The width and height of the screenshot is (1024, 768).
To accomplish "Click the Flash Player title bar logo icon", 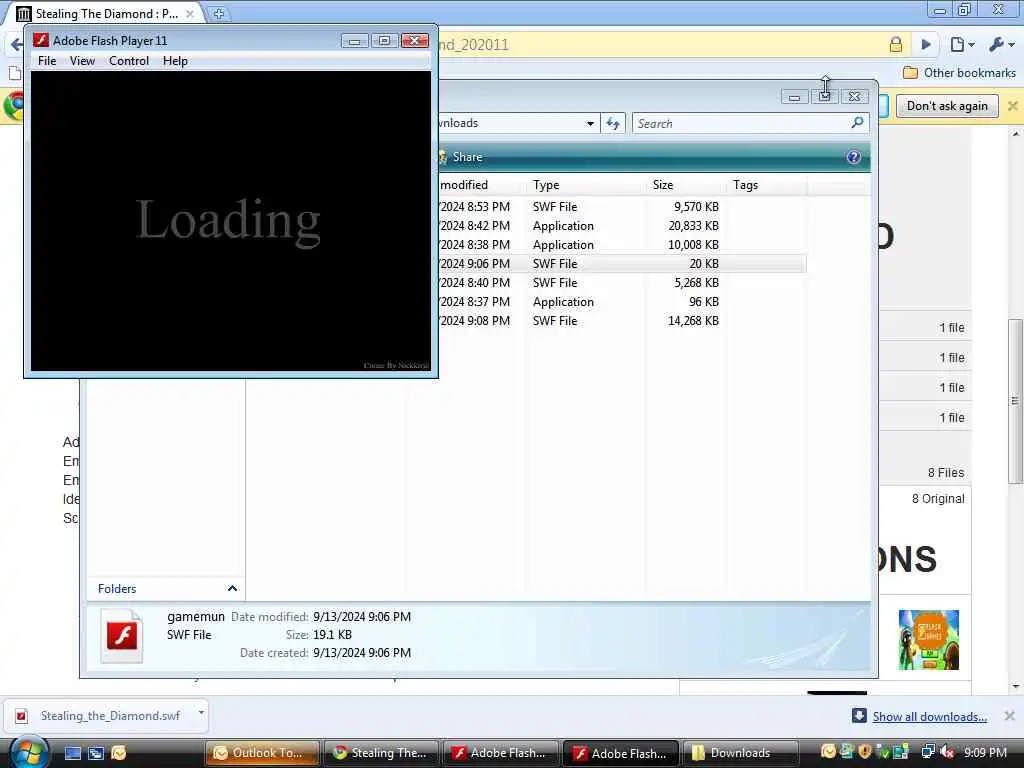I will click(41, 40).
